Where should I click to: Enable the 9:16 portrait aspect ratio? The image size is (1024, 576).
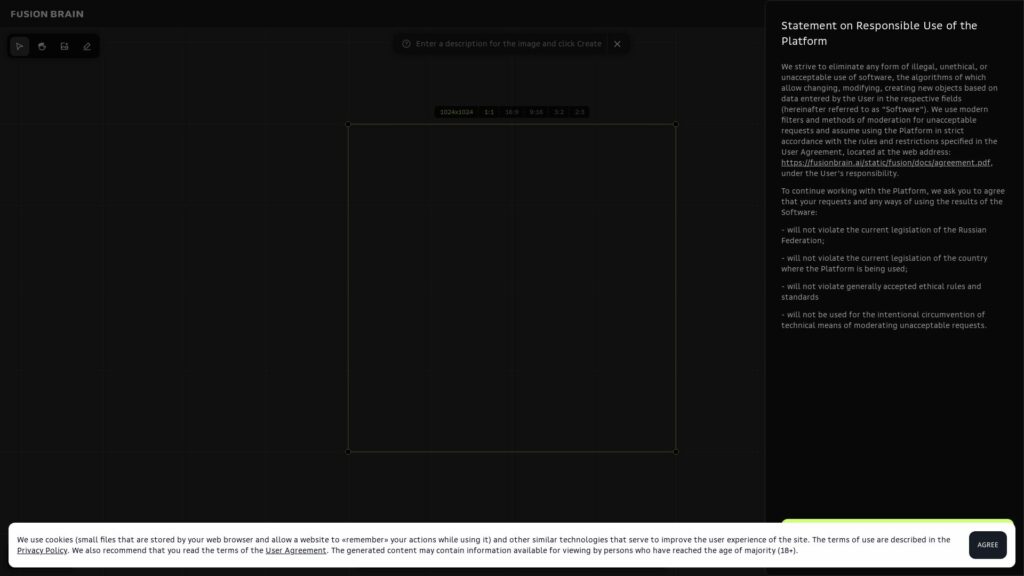(x=537, y=112)
